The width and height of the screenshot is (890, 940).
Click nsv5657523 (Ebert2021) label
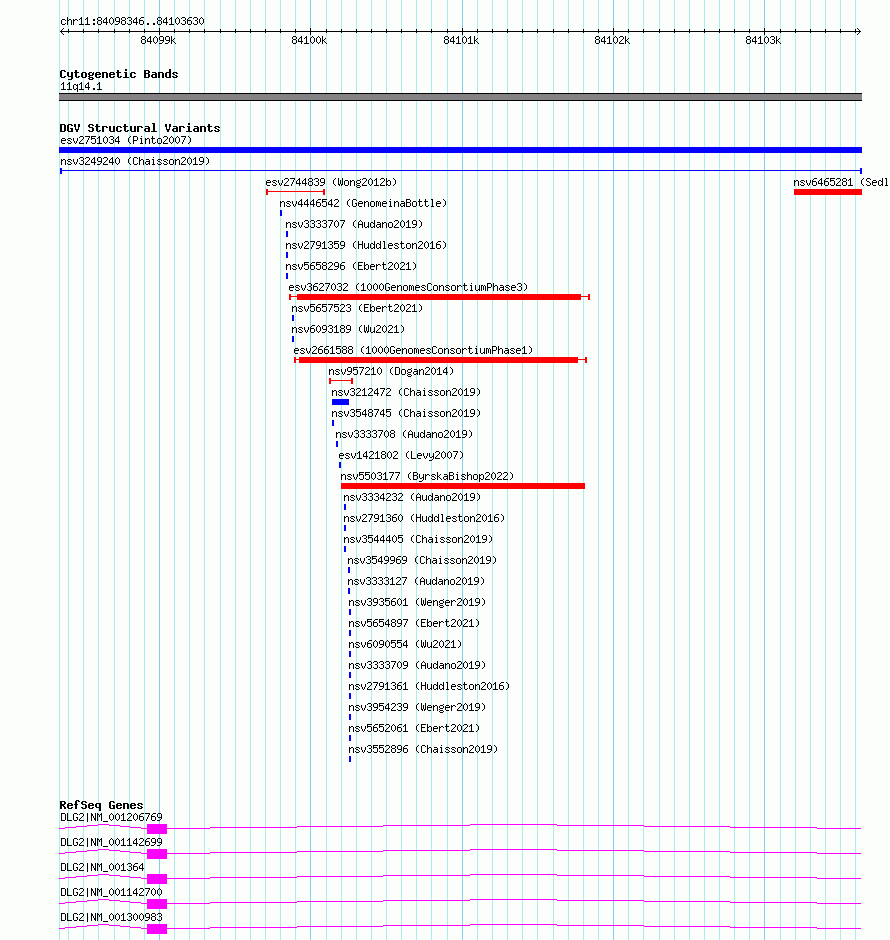click(x=357, y=308)
